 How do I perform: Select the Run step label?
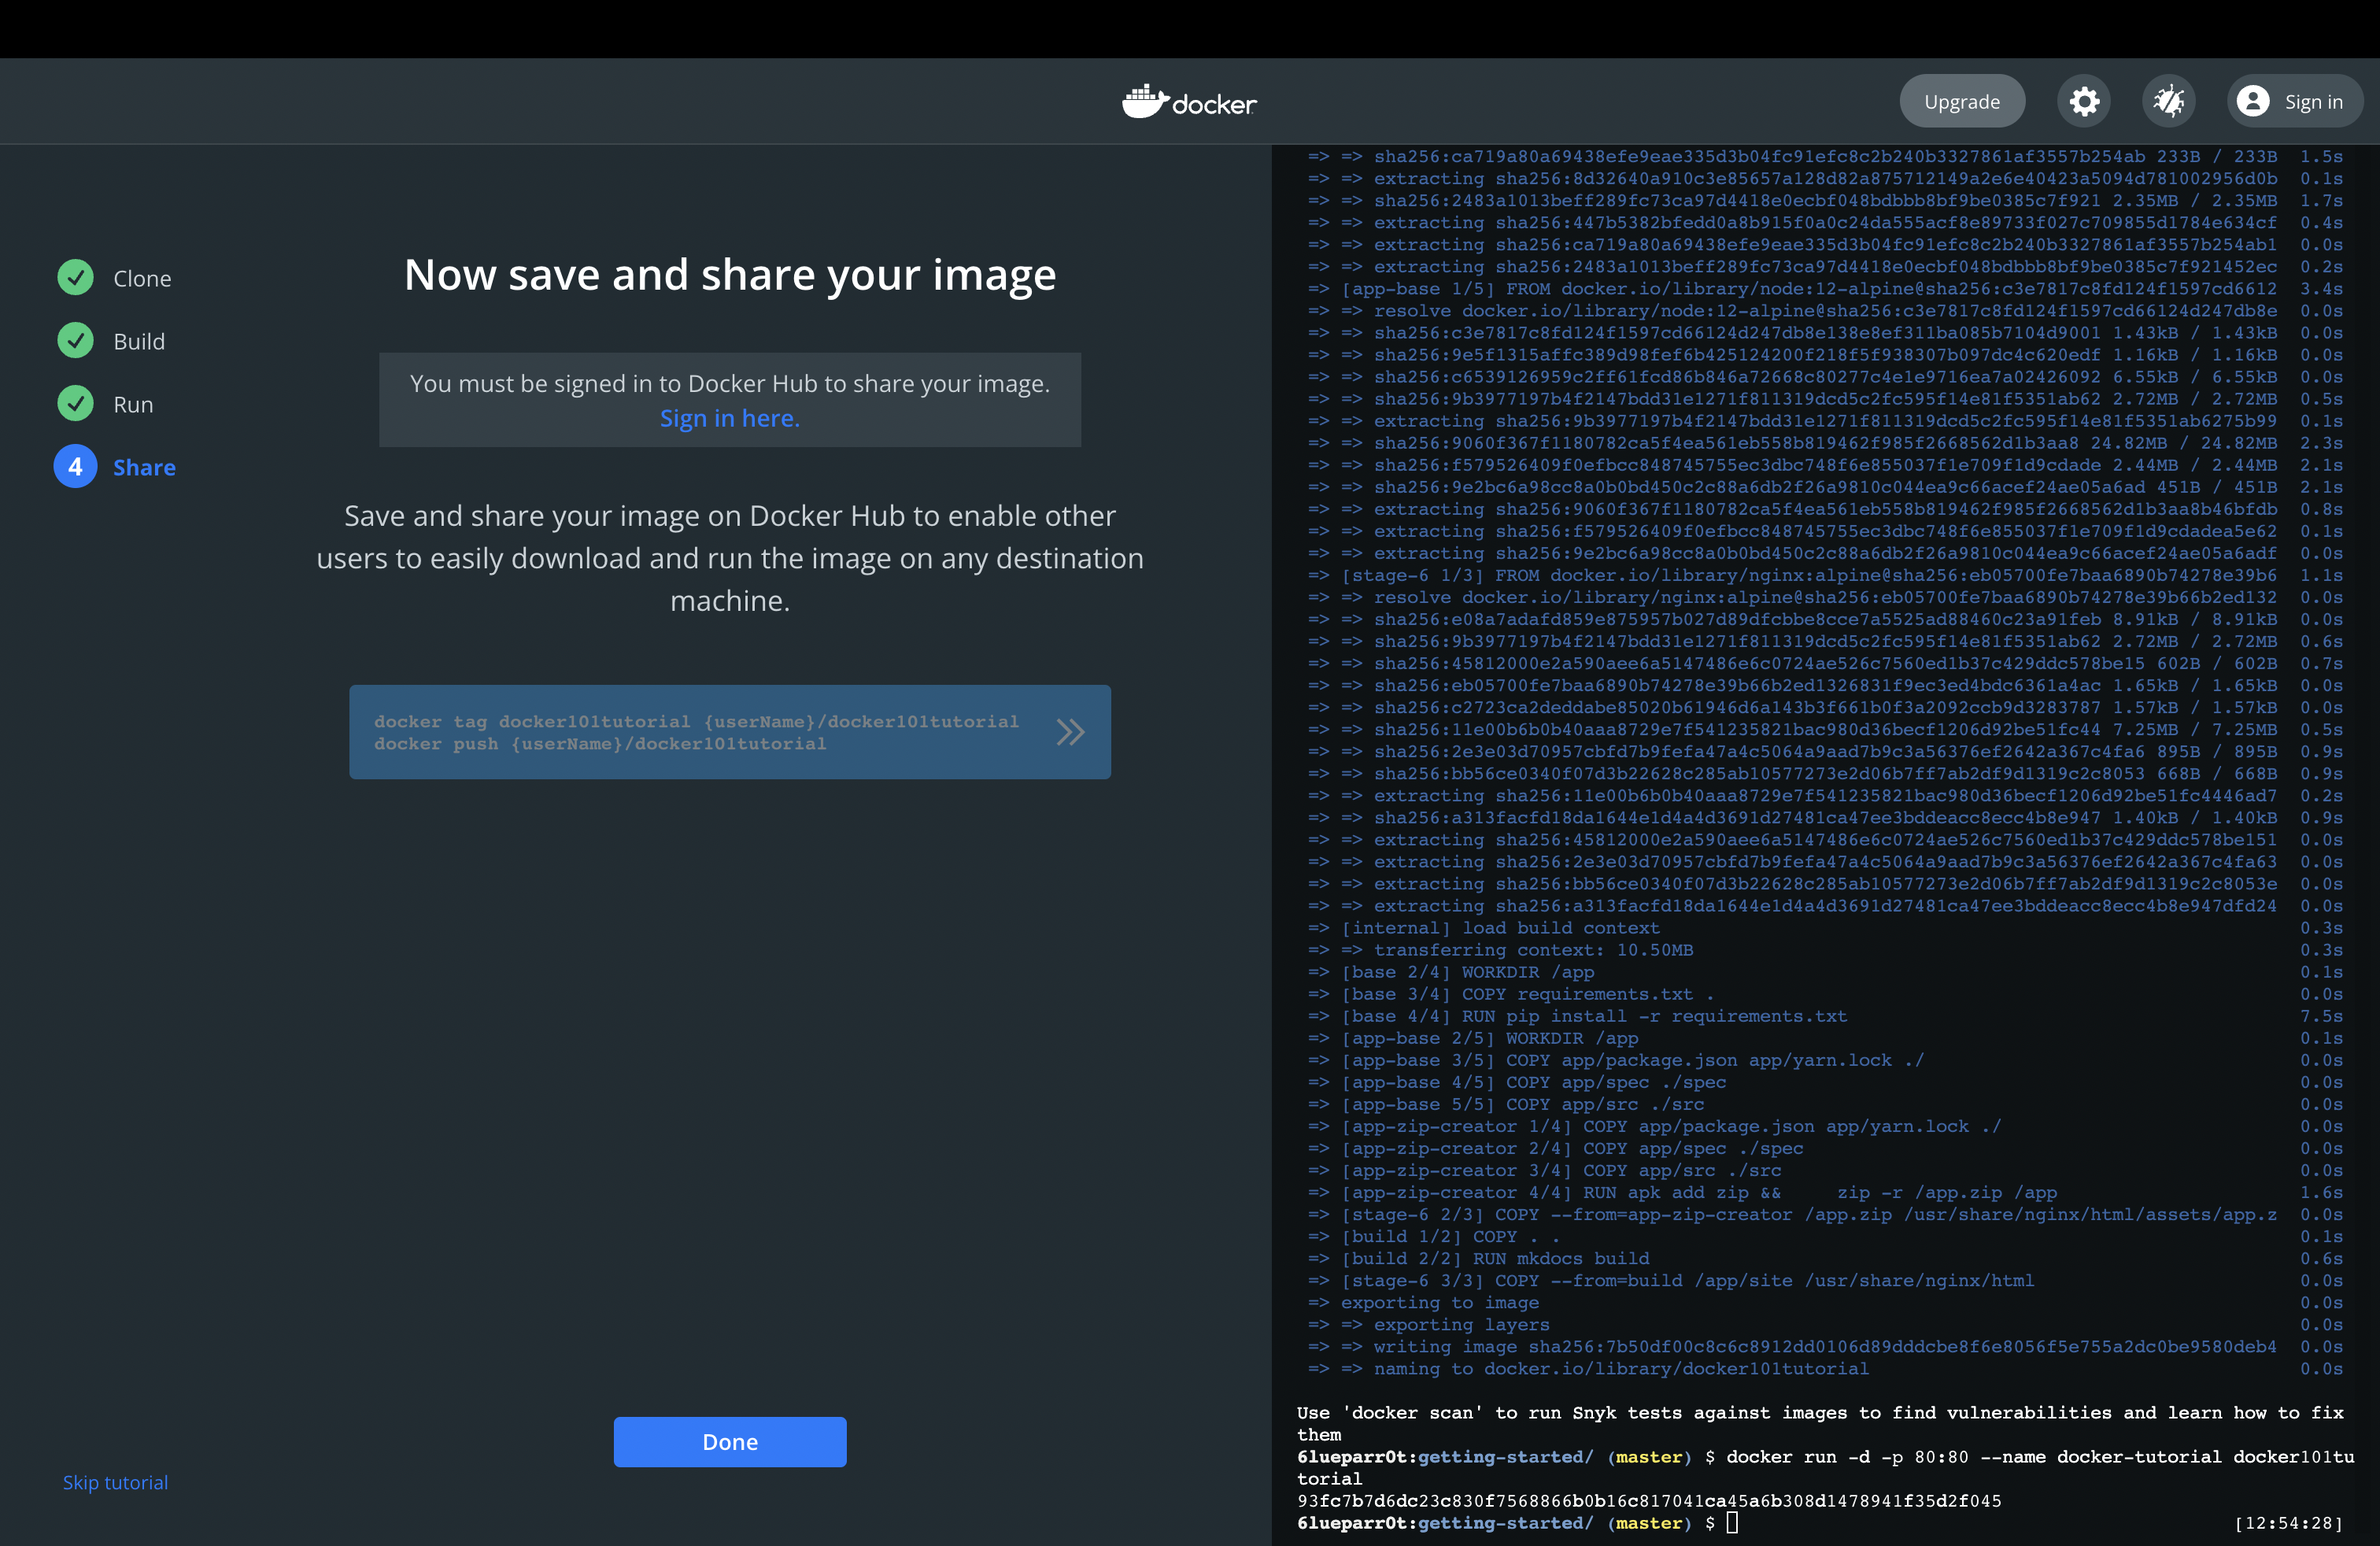coord(133,404)
